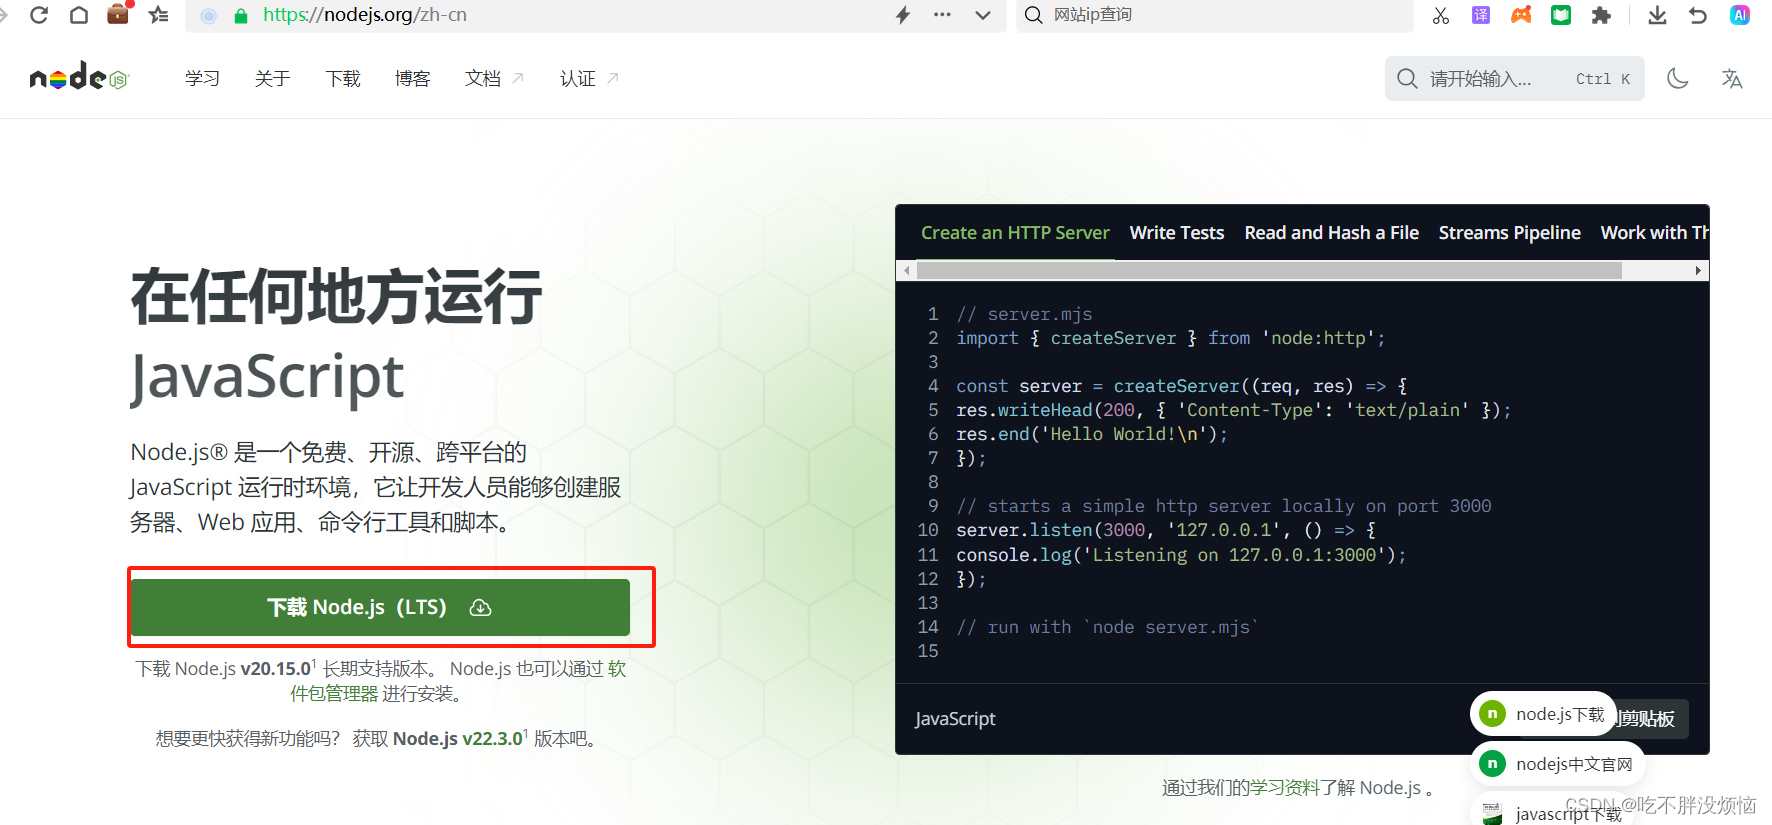The image size is (1772, 825).
Task: Select the Streams Pipeline tab
Action: (x=1510, y=233)
